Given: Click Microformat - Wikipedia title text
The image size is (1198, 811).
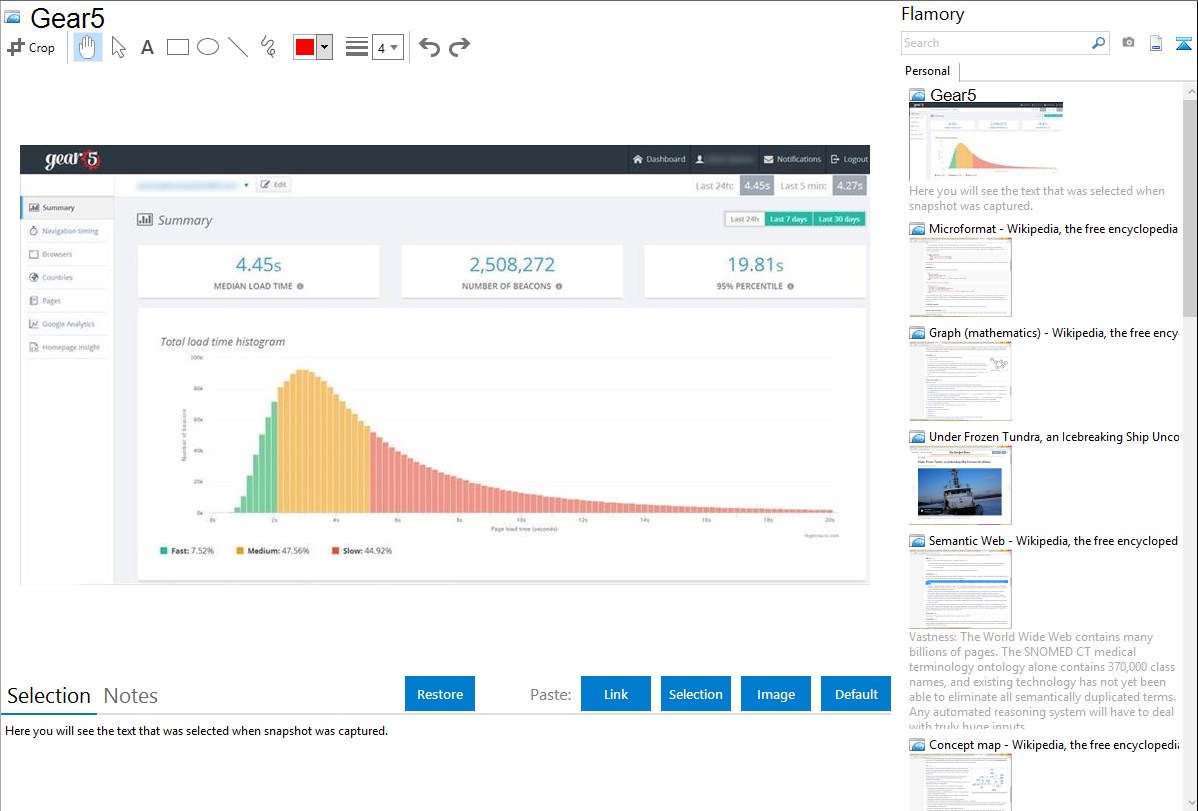Looking at the screenshot, I should (x=1053, y=229).
